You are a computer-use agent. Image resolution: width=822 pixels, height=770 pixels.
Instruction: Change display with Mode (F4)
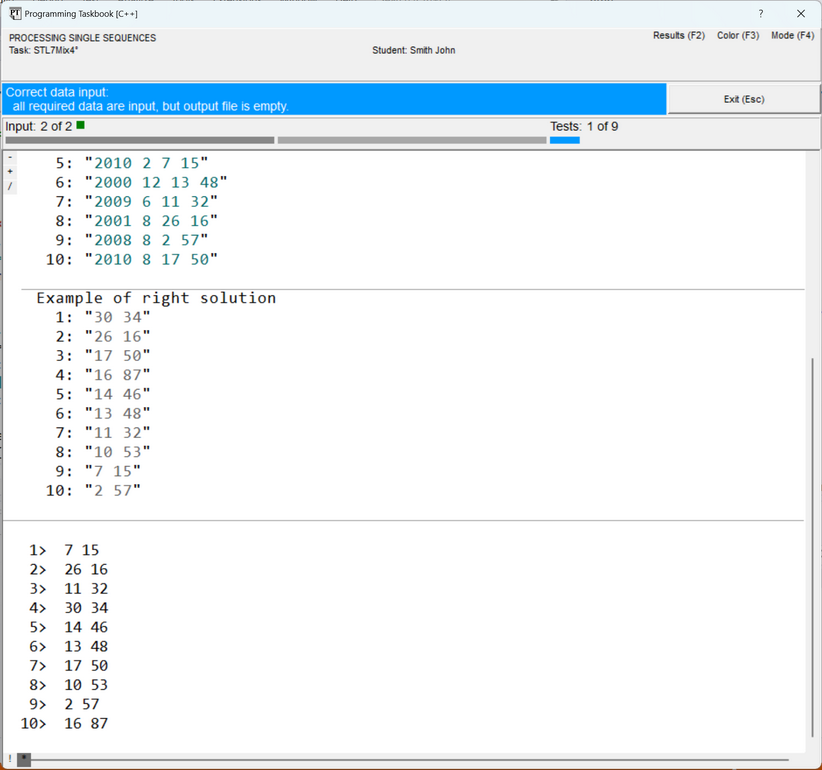(x=792, y=36)
